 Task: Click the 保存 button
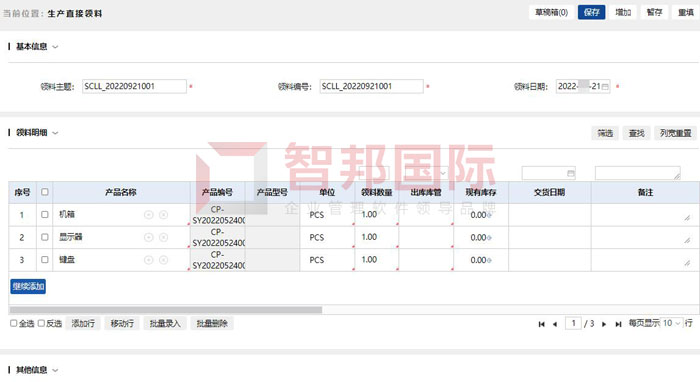[x=592, y=12]
